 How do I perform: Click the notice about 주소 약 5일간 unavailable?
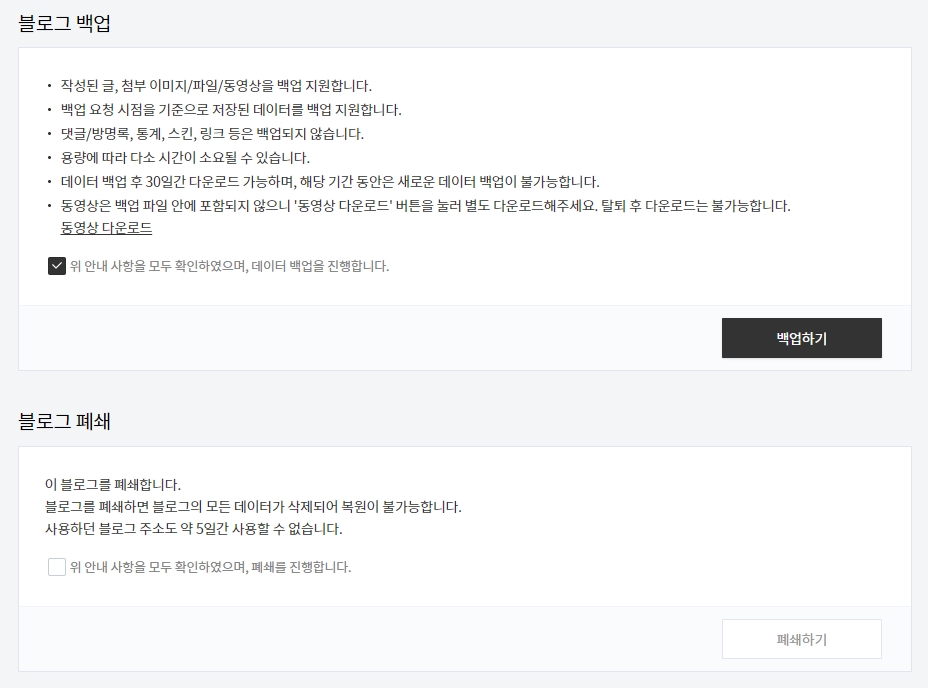pyautogui.click(x=194, y=529)
